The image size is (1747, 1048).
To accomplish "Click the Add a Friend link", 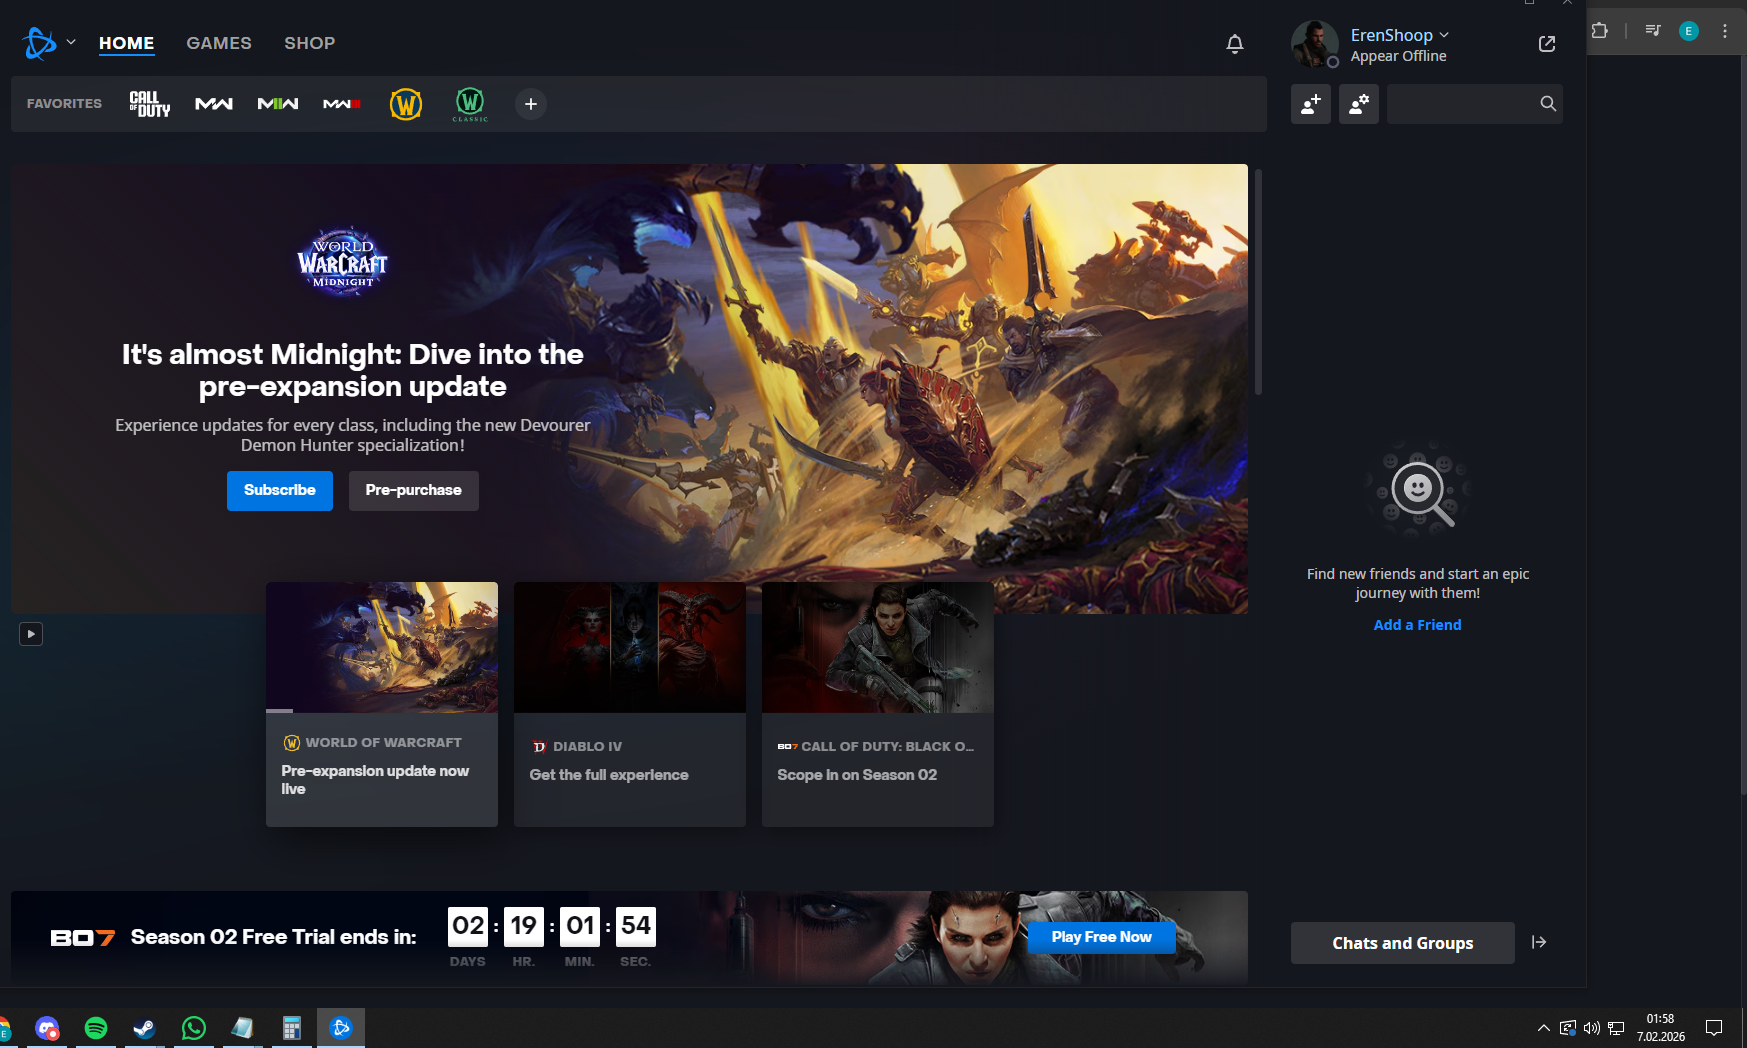I will [x=1418, y=625].
